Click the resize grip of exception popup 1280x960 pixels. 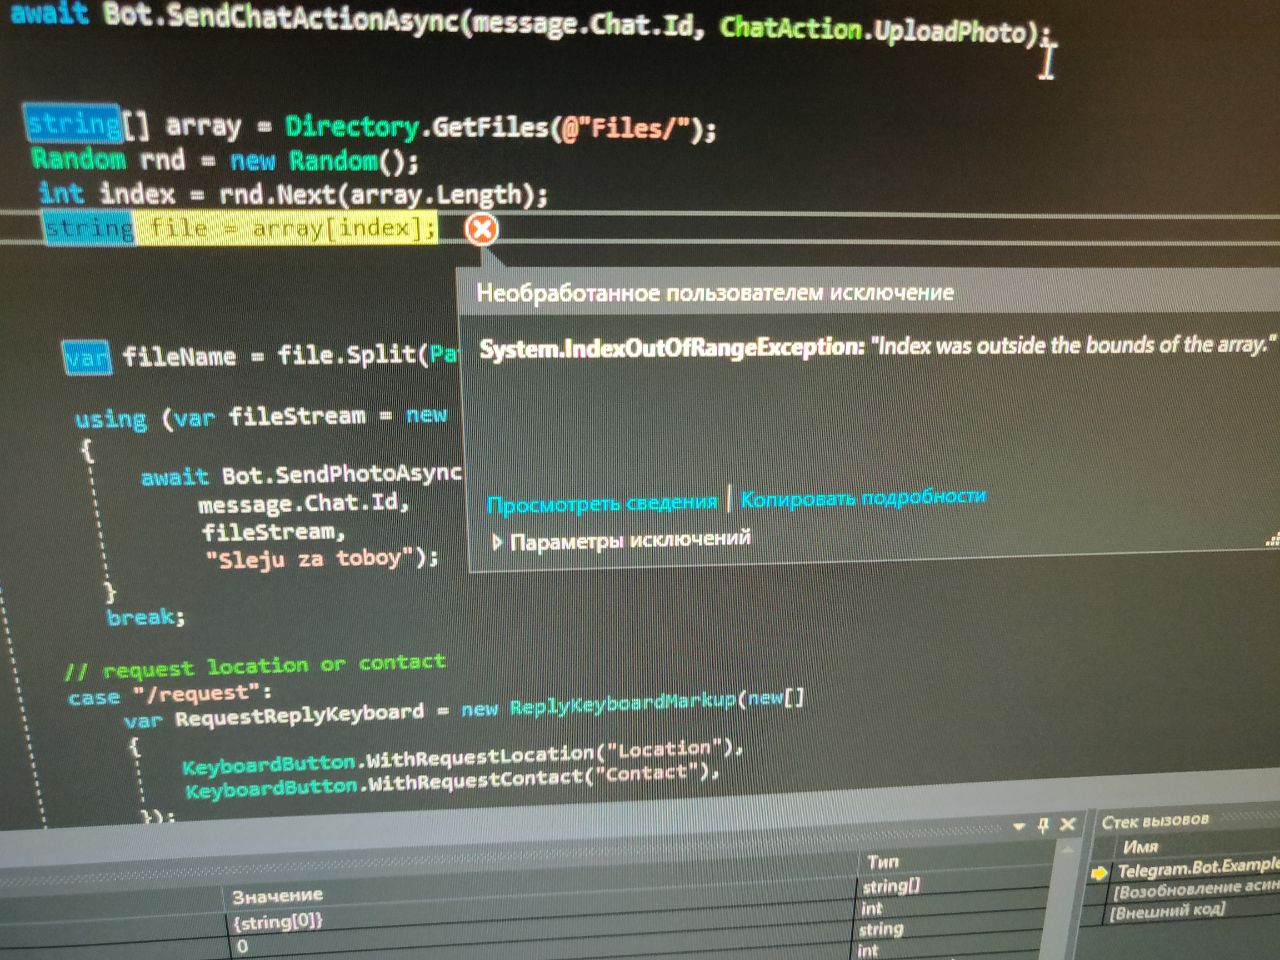coord(1272,541)
